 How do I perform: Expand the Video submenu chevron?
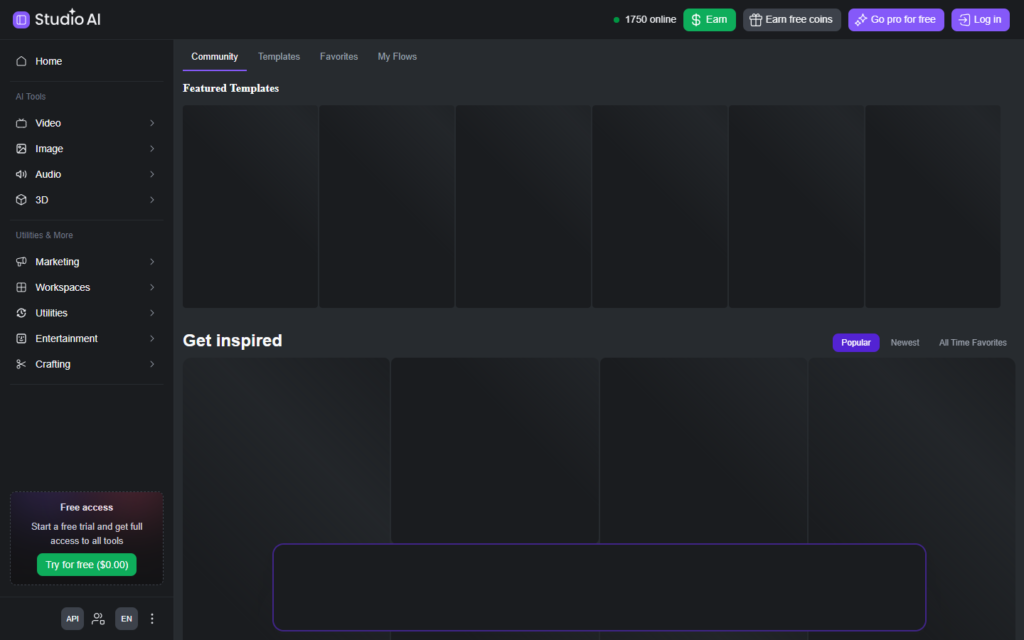click(152, 123)
